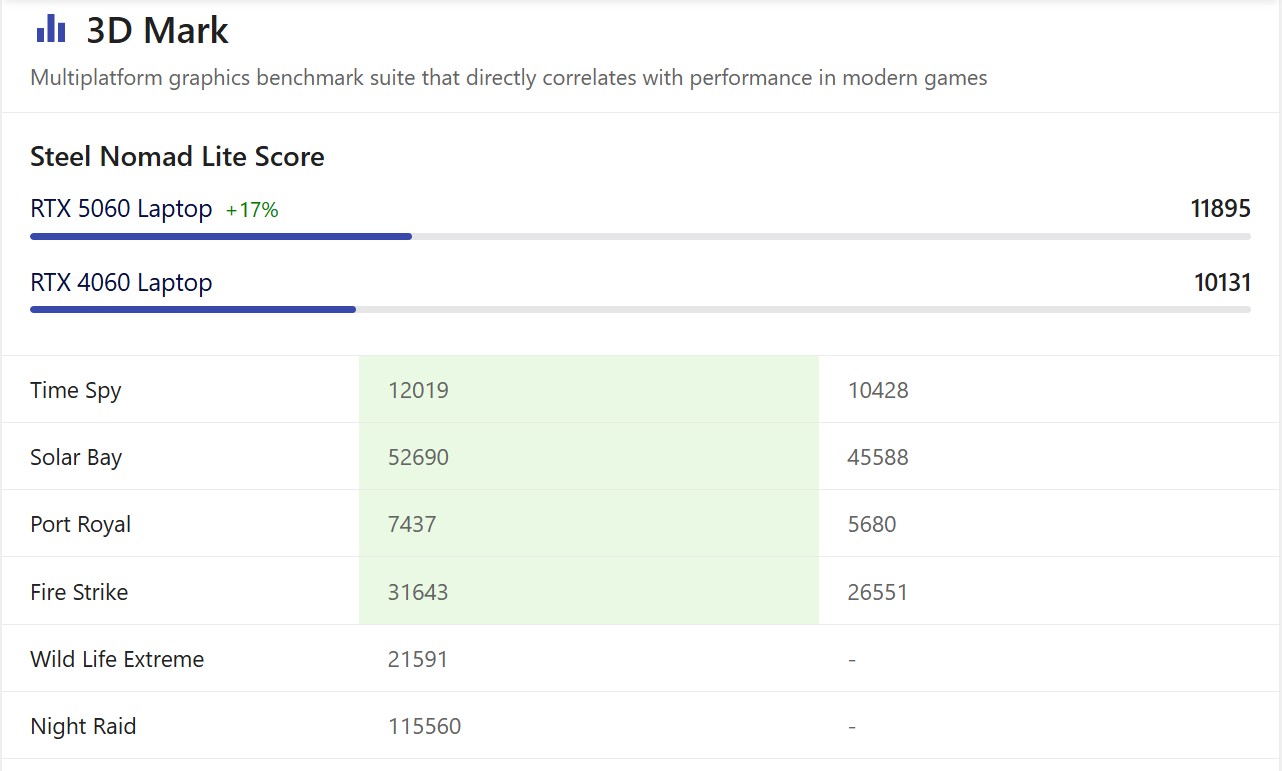1282x771 pixels.
Task: Click the Steel Nomad Lite Score heading
Action: [177, 157]
